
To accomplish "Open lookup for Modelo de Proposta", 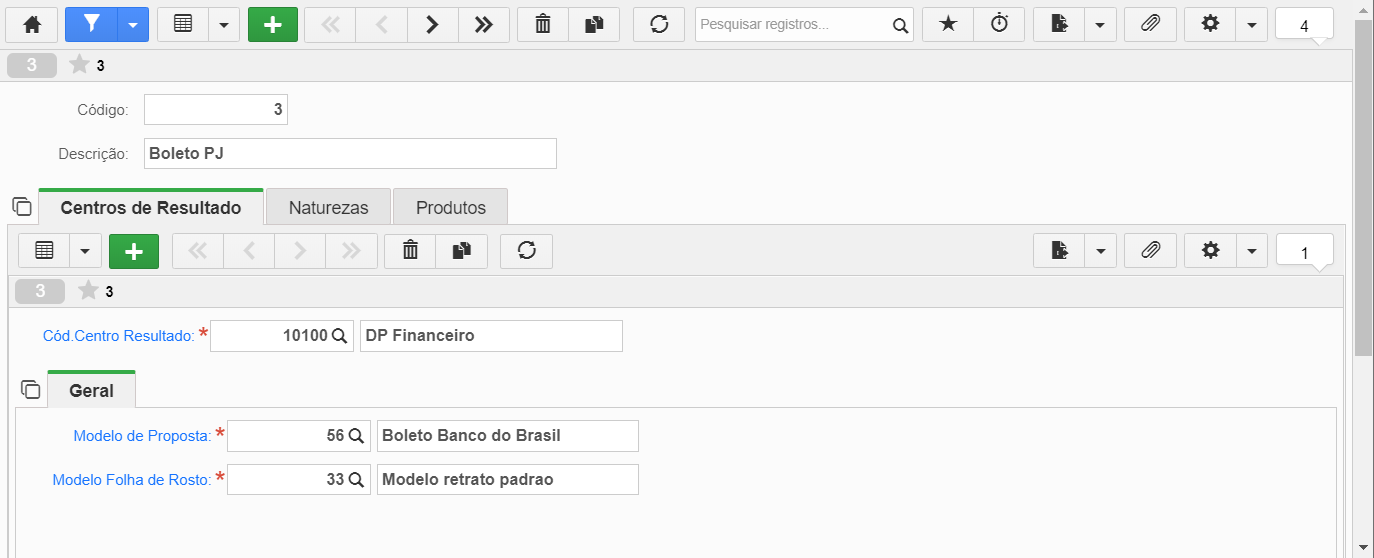I will 356,436.
